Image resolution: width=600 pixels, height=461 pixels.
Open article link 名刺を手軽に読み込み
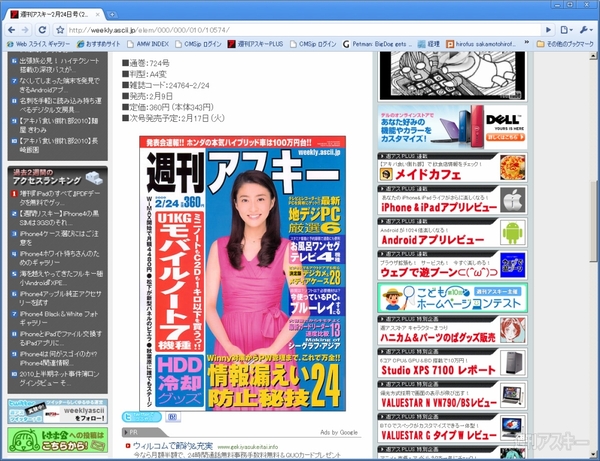coord(60,105)
